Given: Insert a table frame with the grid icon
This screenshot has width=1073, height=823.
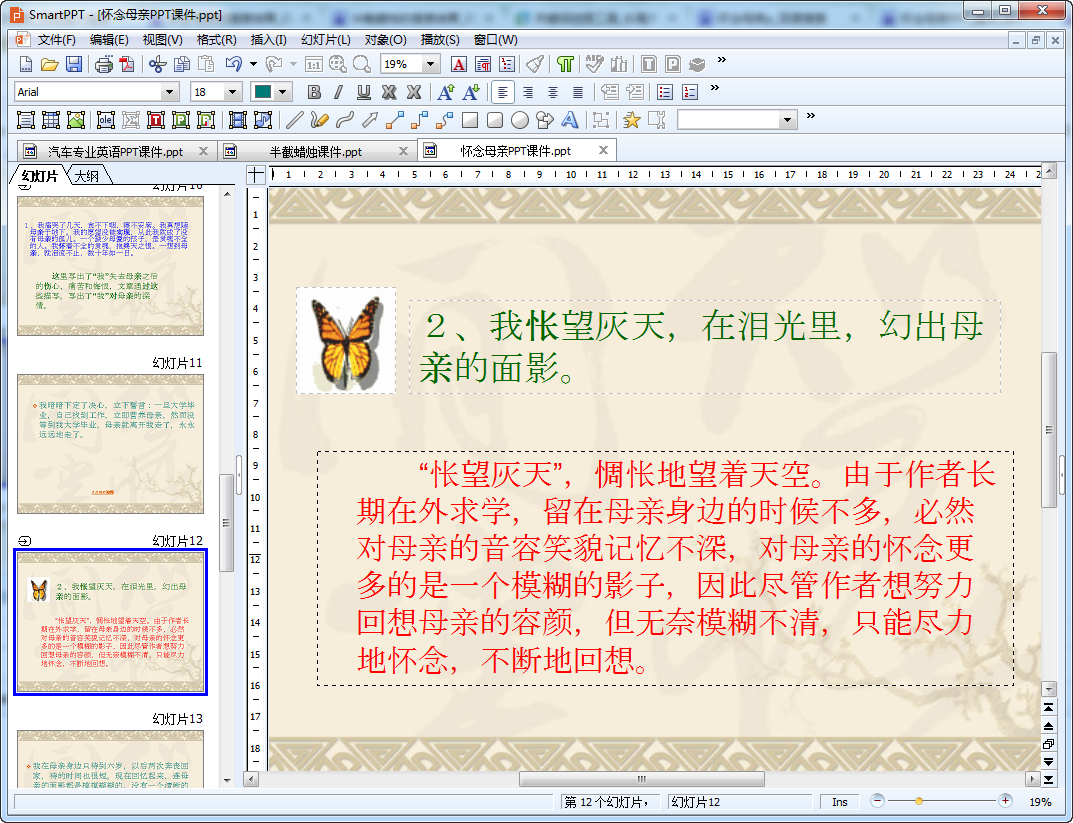Looking at the screenshot, I should 51,120.
